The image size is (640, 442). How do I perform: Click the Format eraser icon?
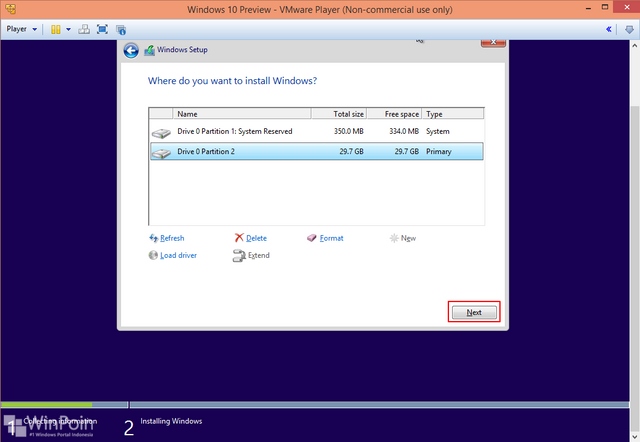[312, 238]
